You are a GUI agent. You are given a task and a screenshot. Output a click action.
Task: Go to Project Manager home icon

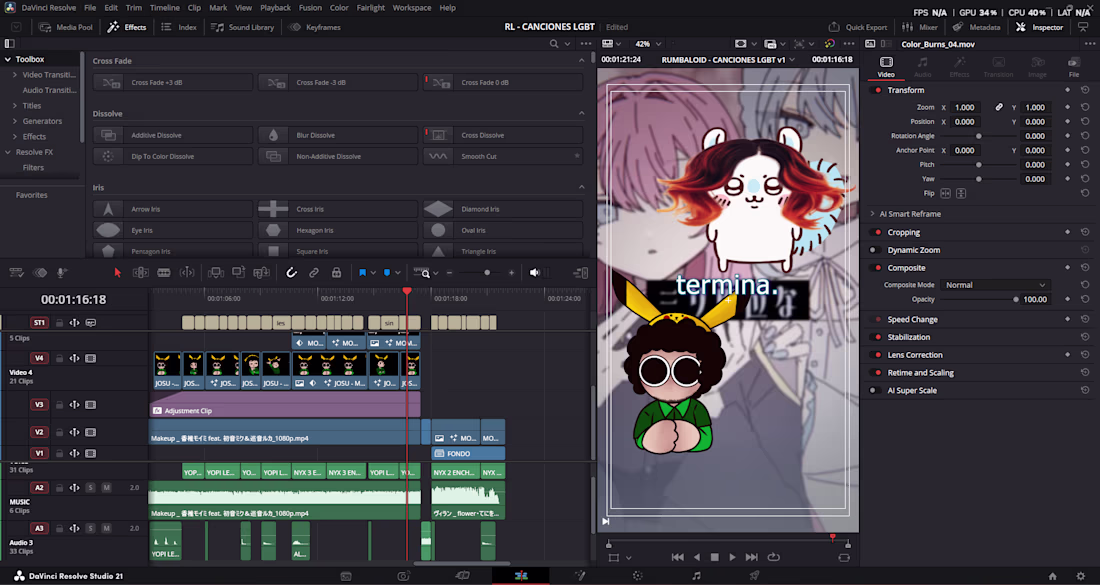point(1052,577)
